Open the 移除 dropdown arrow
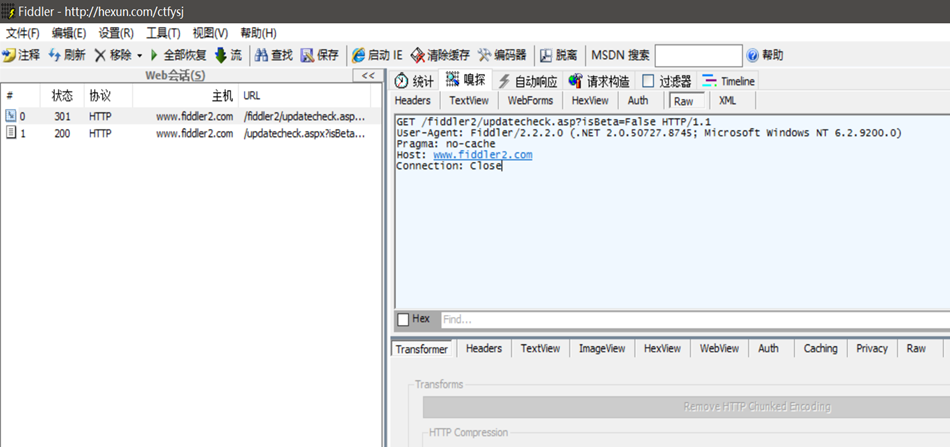Viewport: 950px width, 447px height. 139,56
